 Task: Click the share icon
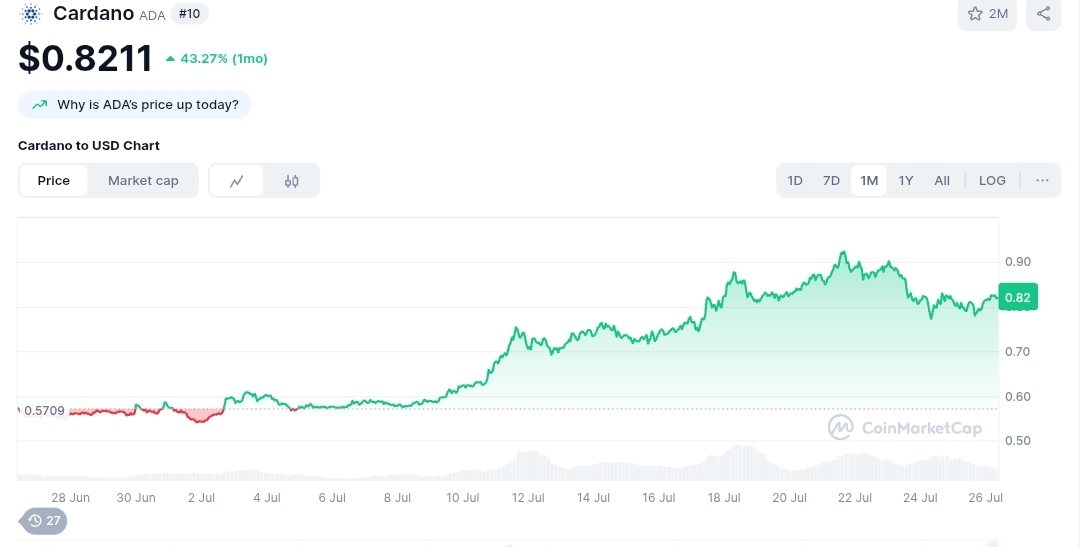(x=1043, y=14)
